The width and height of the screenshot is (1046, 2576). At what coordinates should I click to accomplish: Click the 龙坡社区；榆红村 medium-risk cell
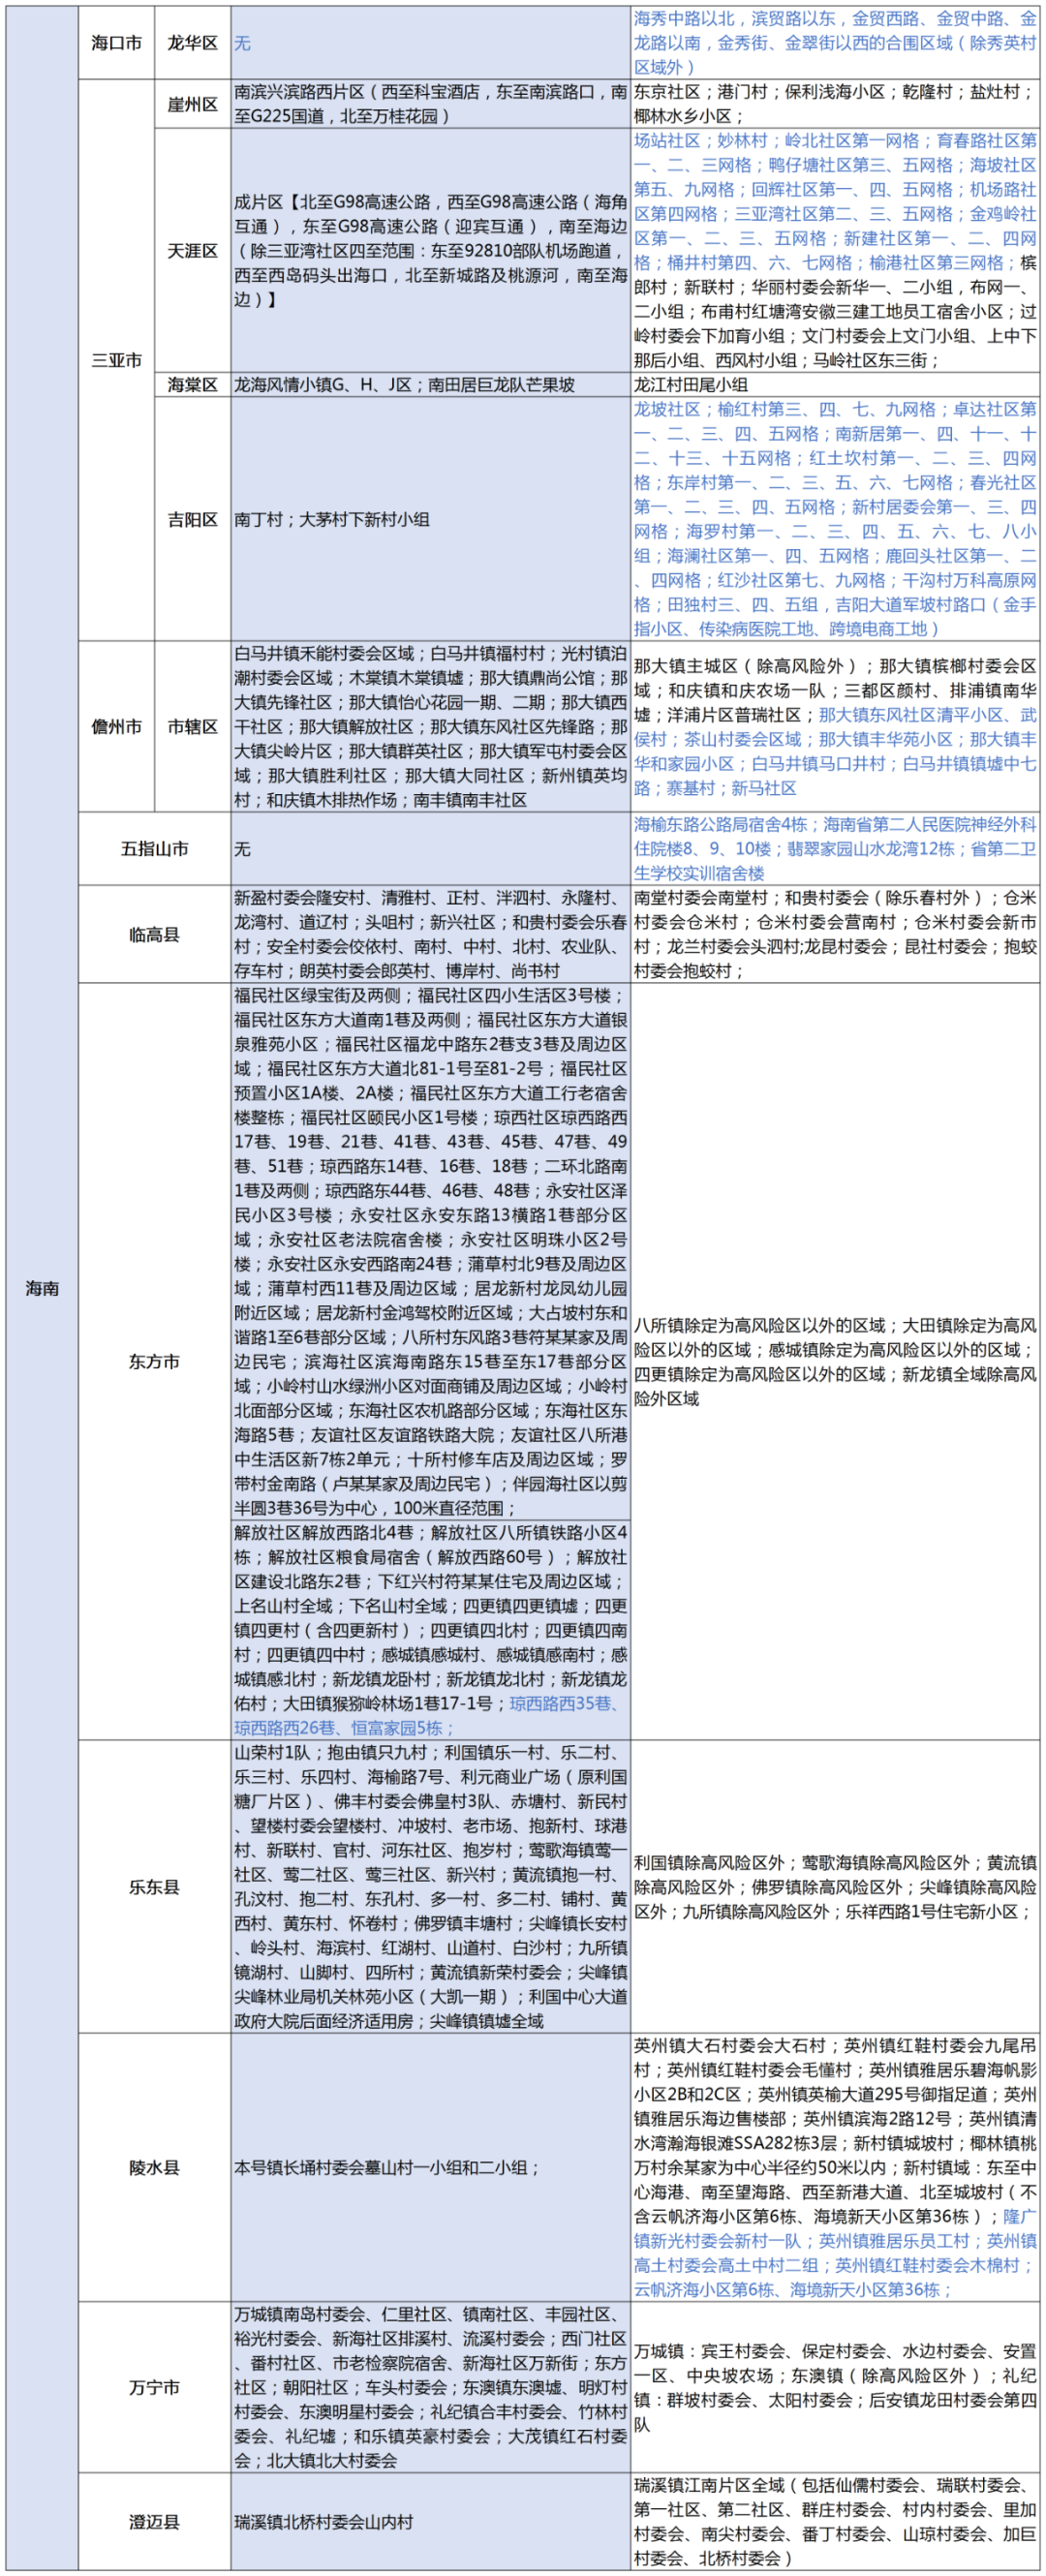835,519
